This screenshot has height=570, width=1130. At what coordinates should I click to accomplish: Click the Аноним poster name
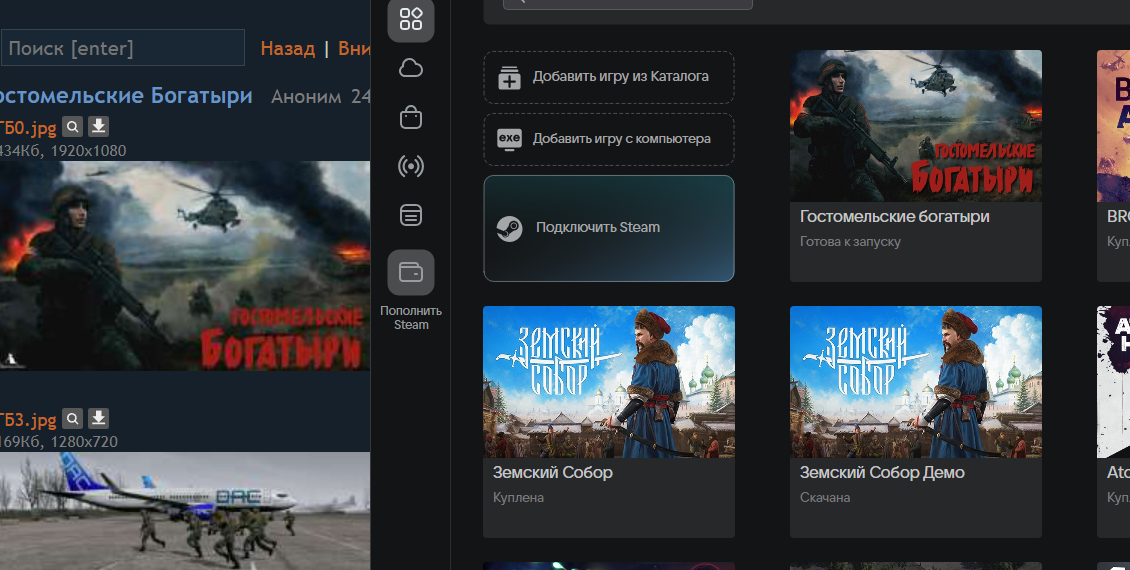[306, 97]
